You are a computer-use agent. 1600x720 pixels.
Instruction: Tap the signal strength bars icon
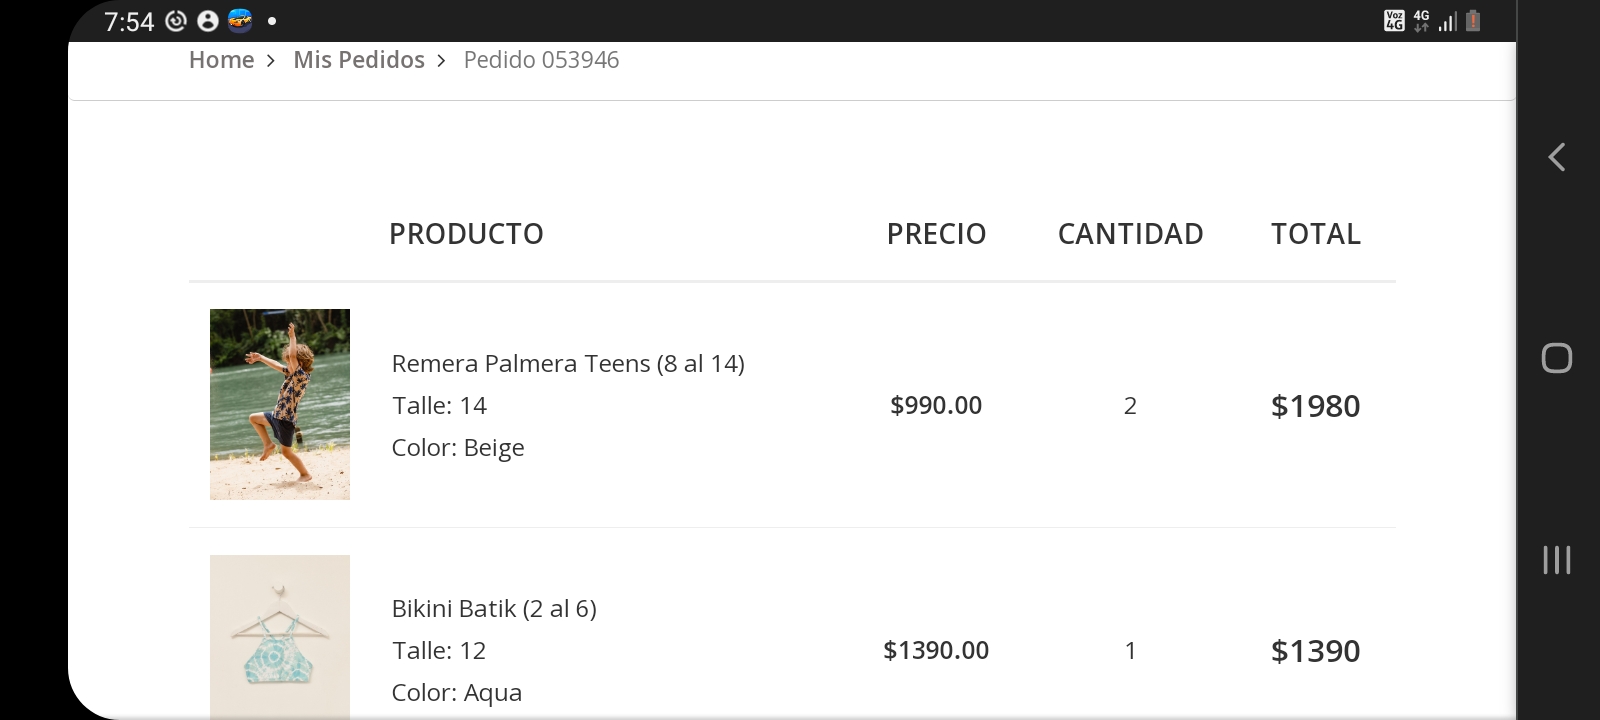coord(1447,21)
